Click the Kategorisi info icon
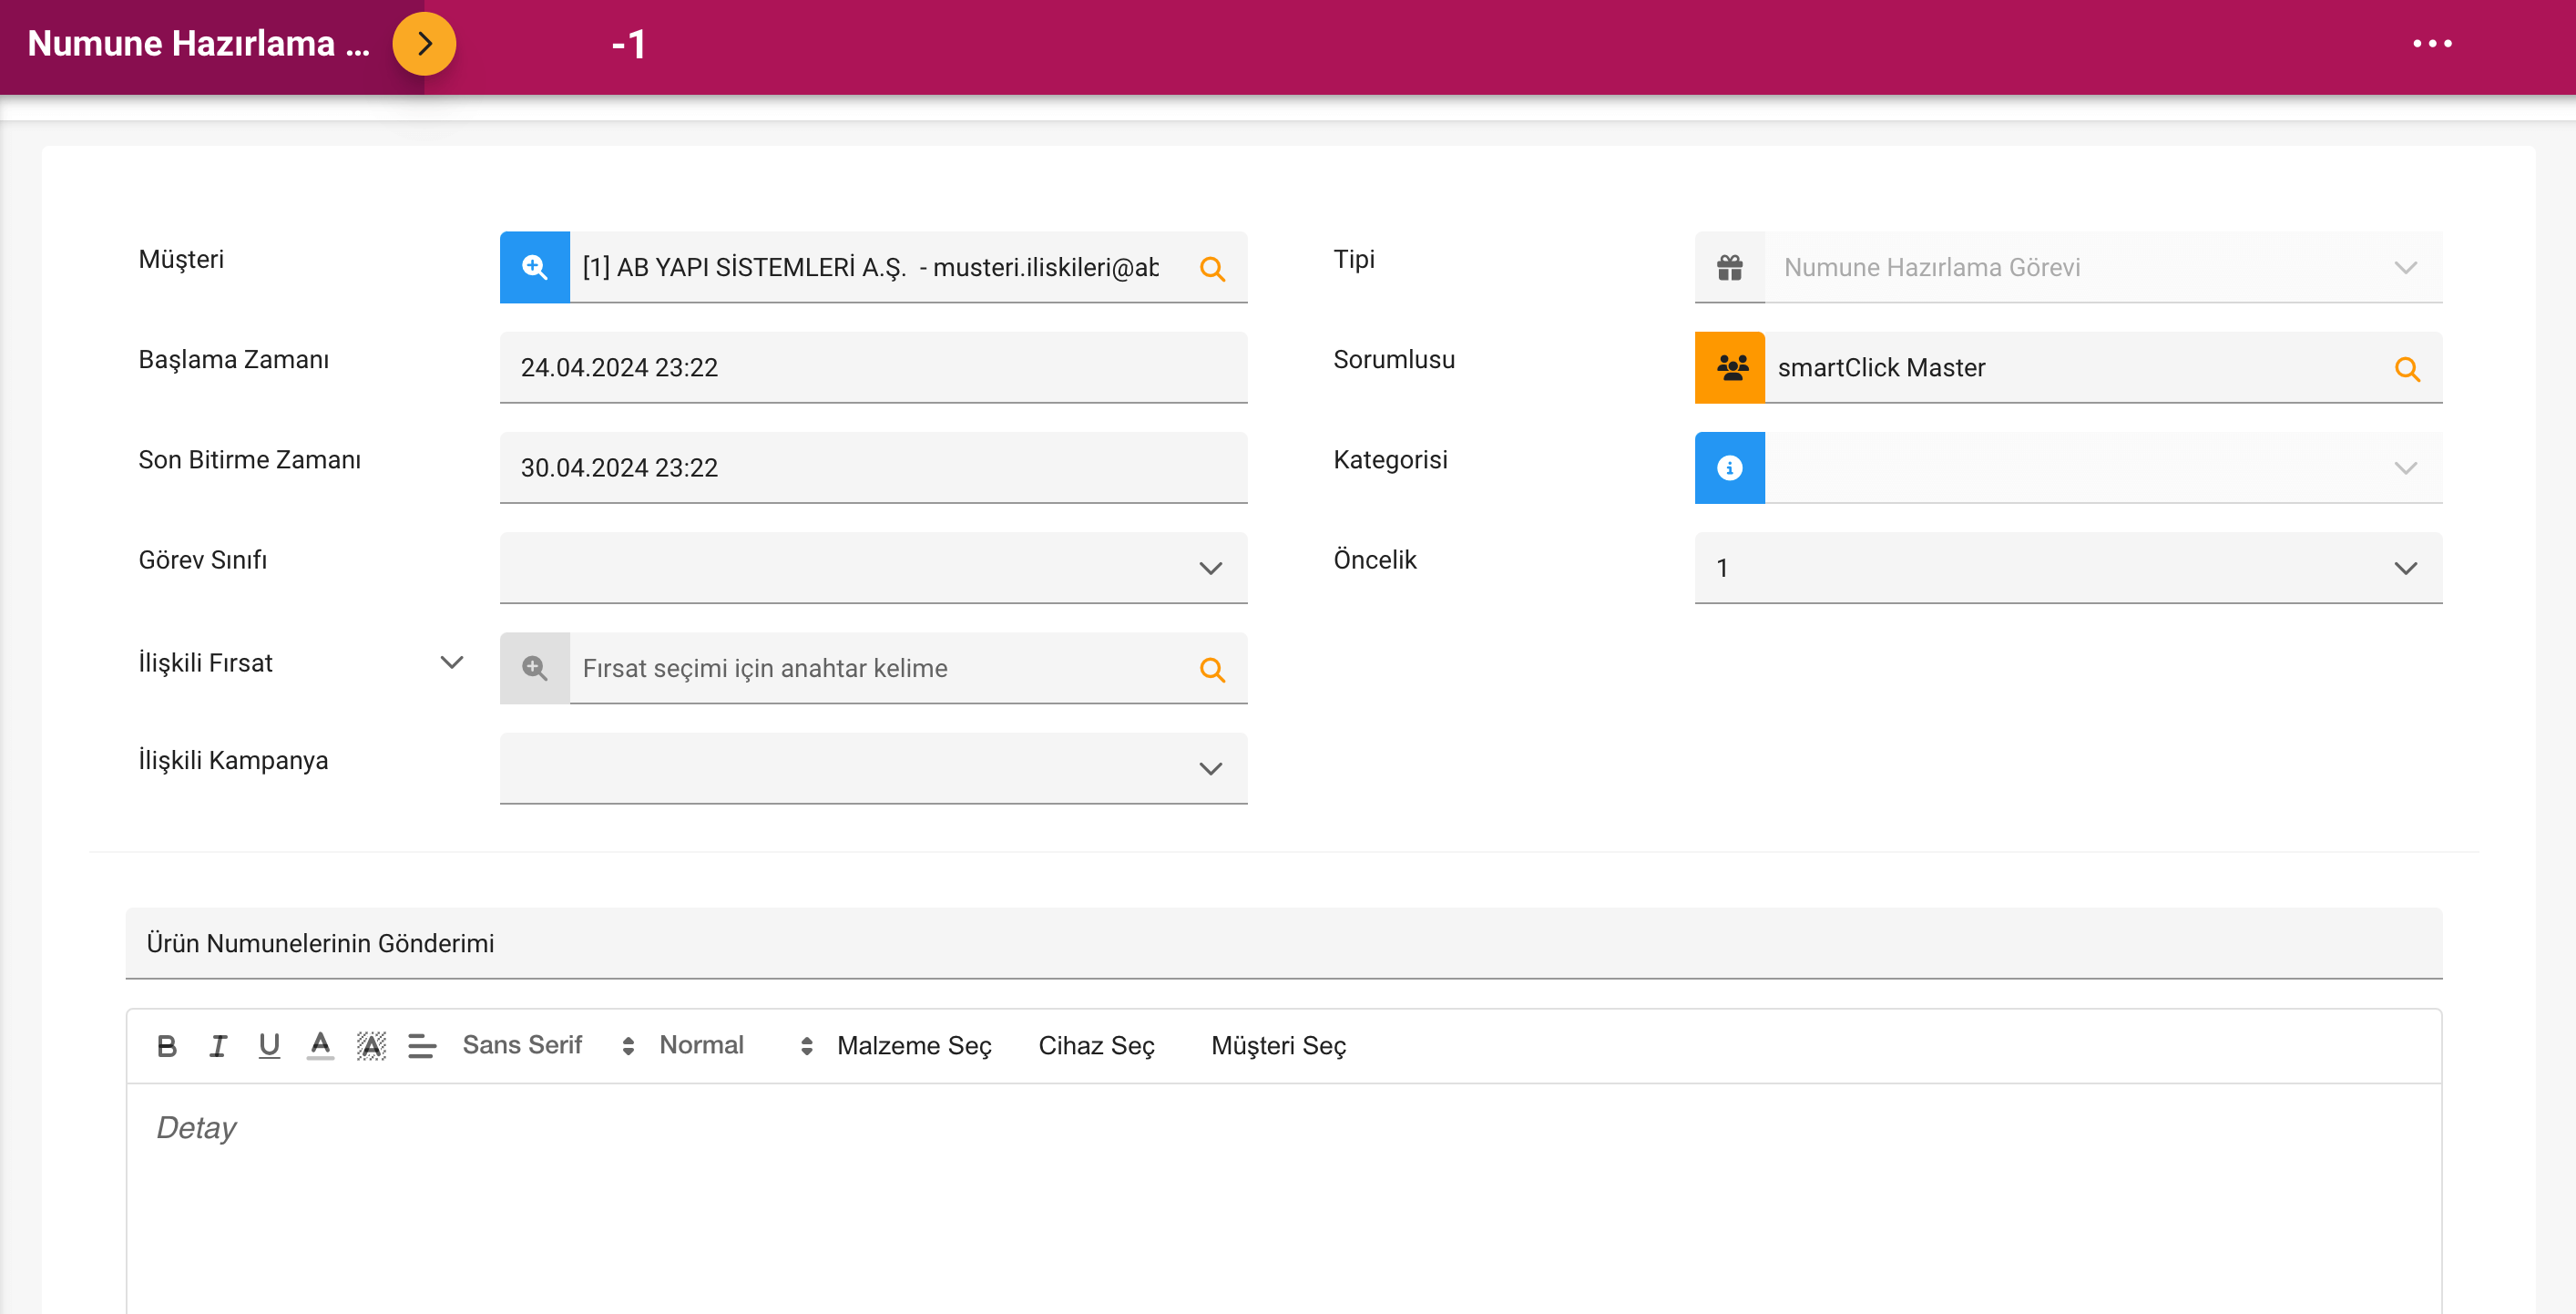Screen dimensions: 2576x1314 click(1730, 467)
